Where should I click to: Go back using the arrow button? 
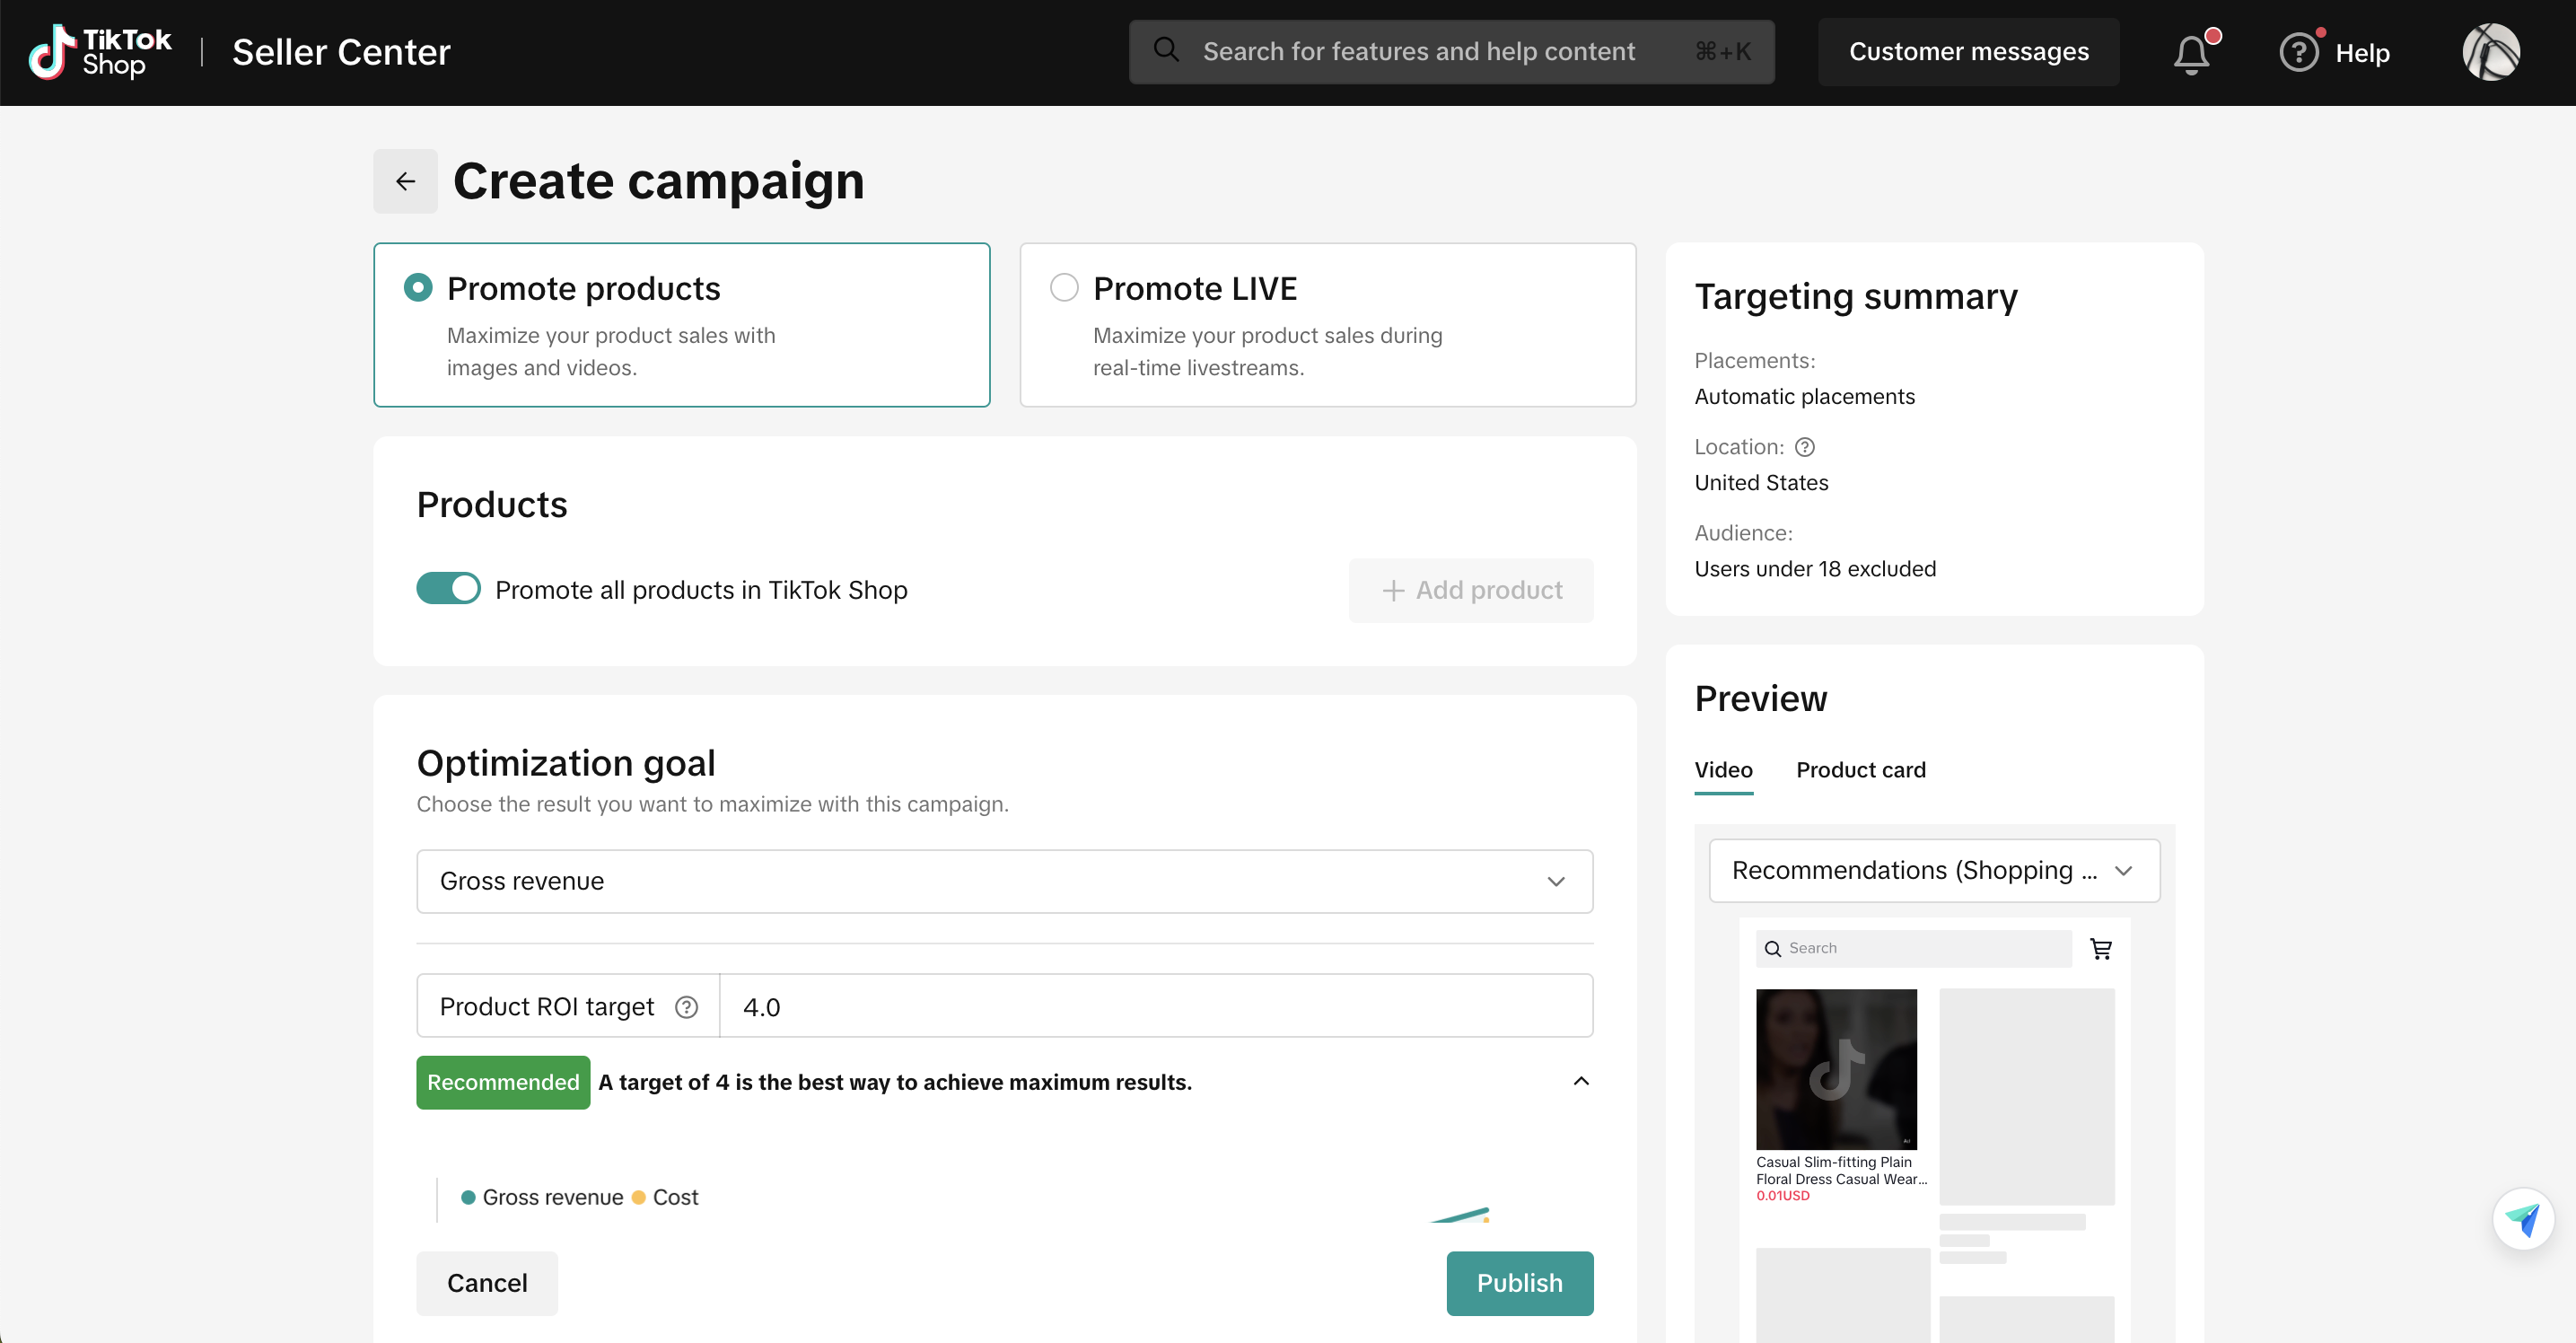(x=405, y=181)
